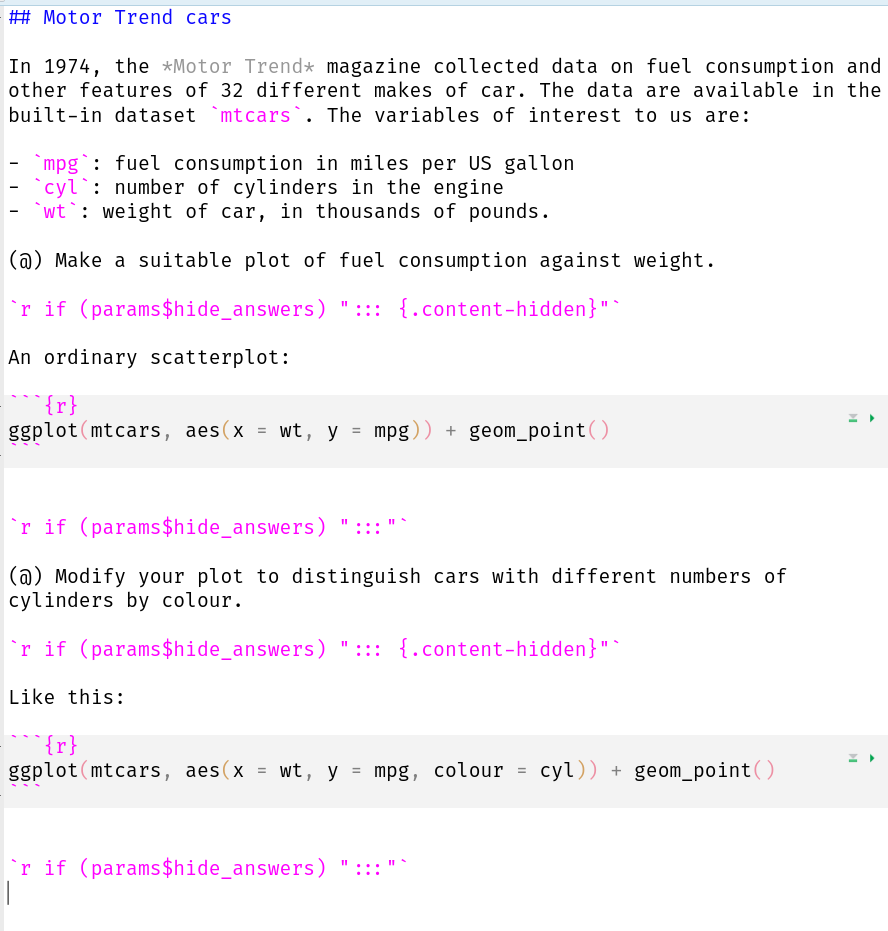
Task: Click geom_point in the first code chunk
Action: (x=527, y=431)
